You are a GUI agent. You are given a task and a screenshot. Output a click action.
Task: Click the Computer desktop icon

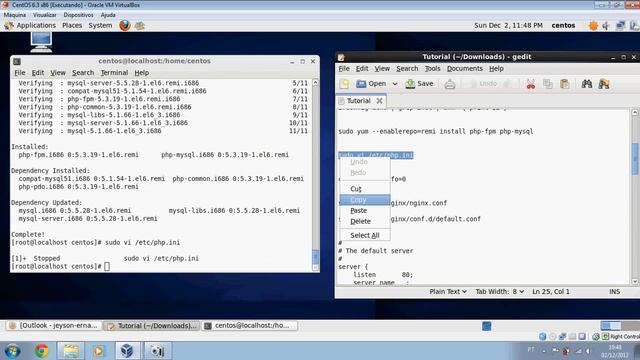point(41,42)
